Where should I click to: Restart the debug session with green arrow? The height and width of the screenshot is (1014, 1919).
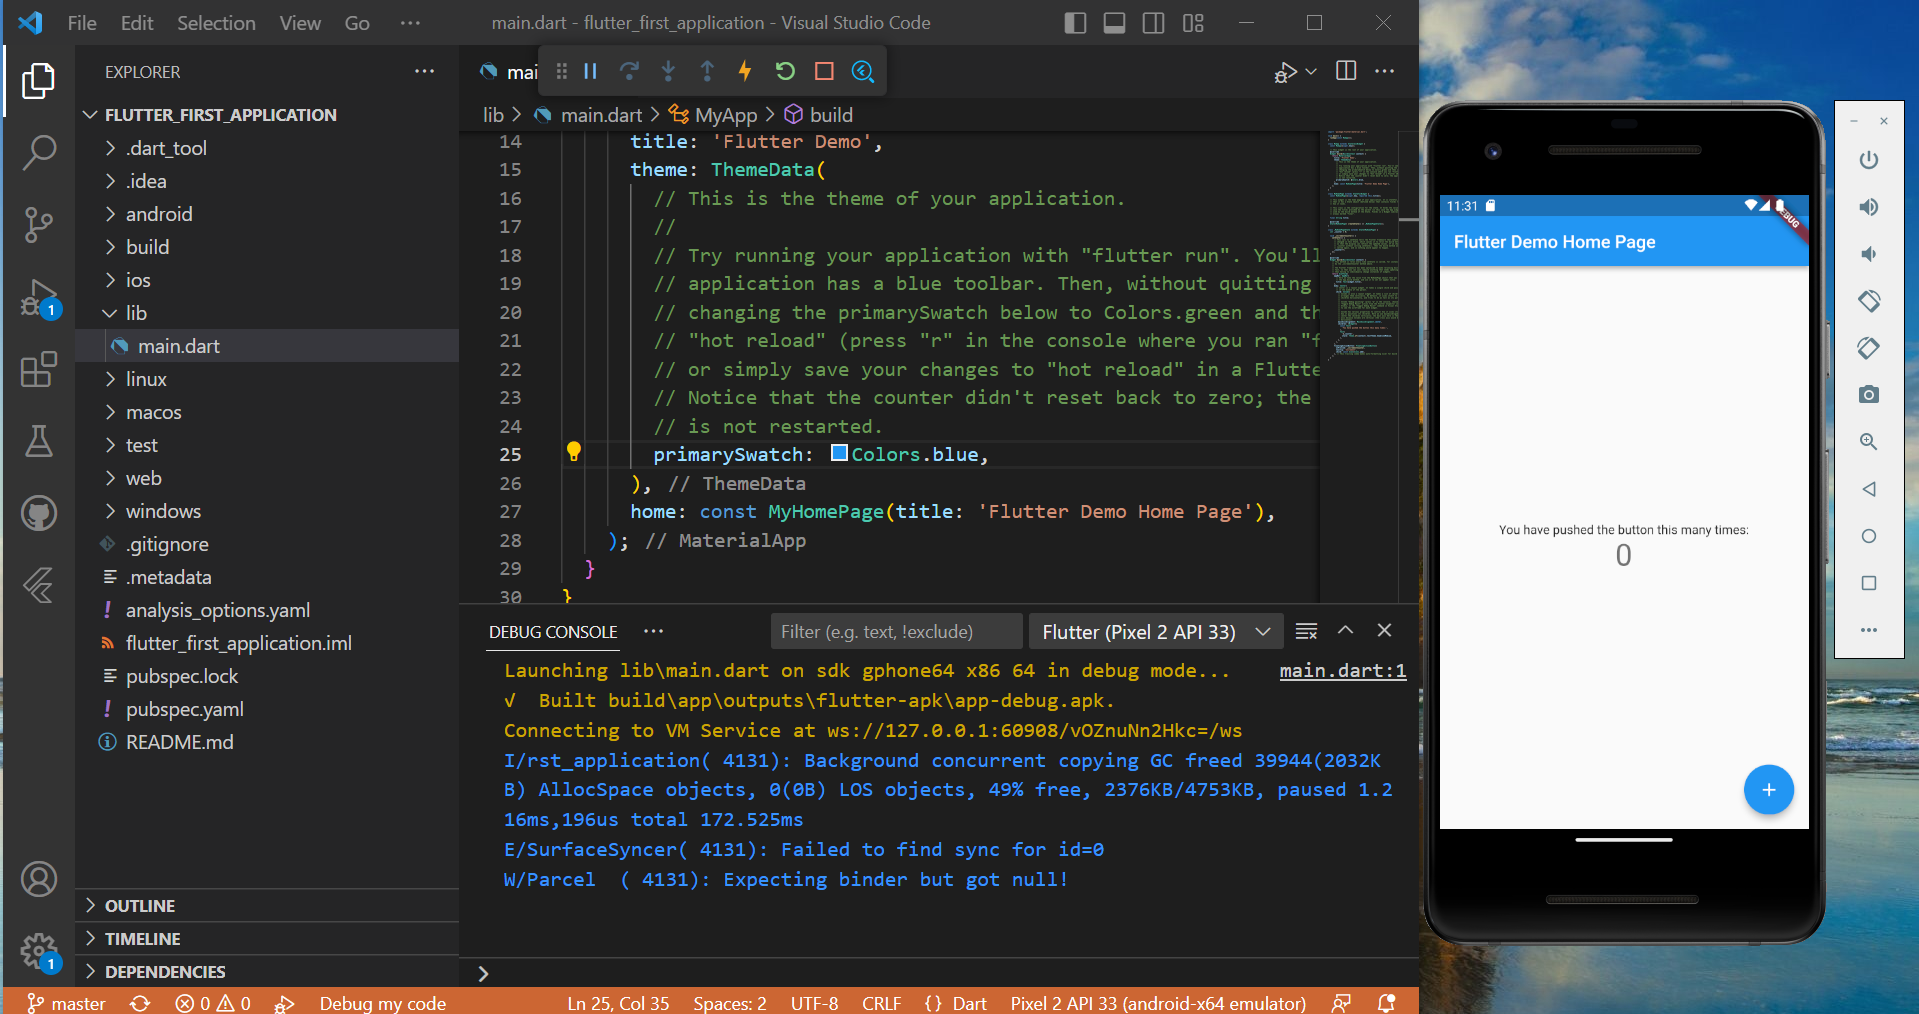(x=785, y=71)
